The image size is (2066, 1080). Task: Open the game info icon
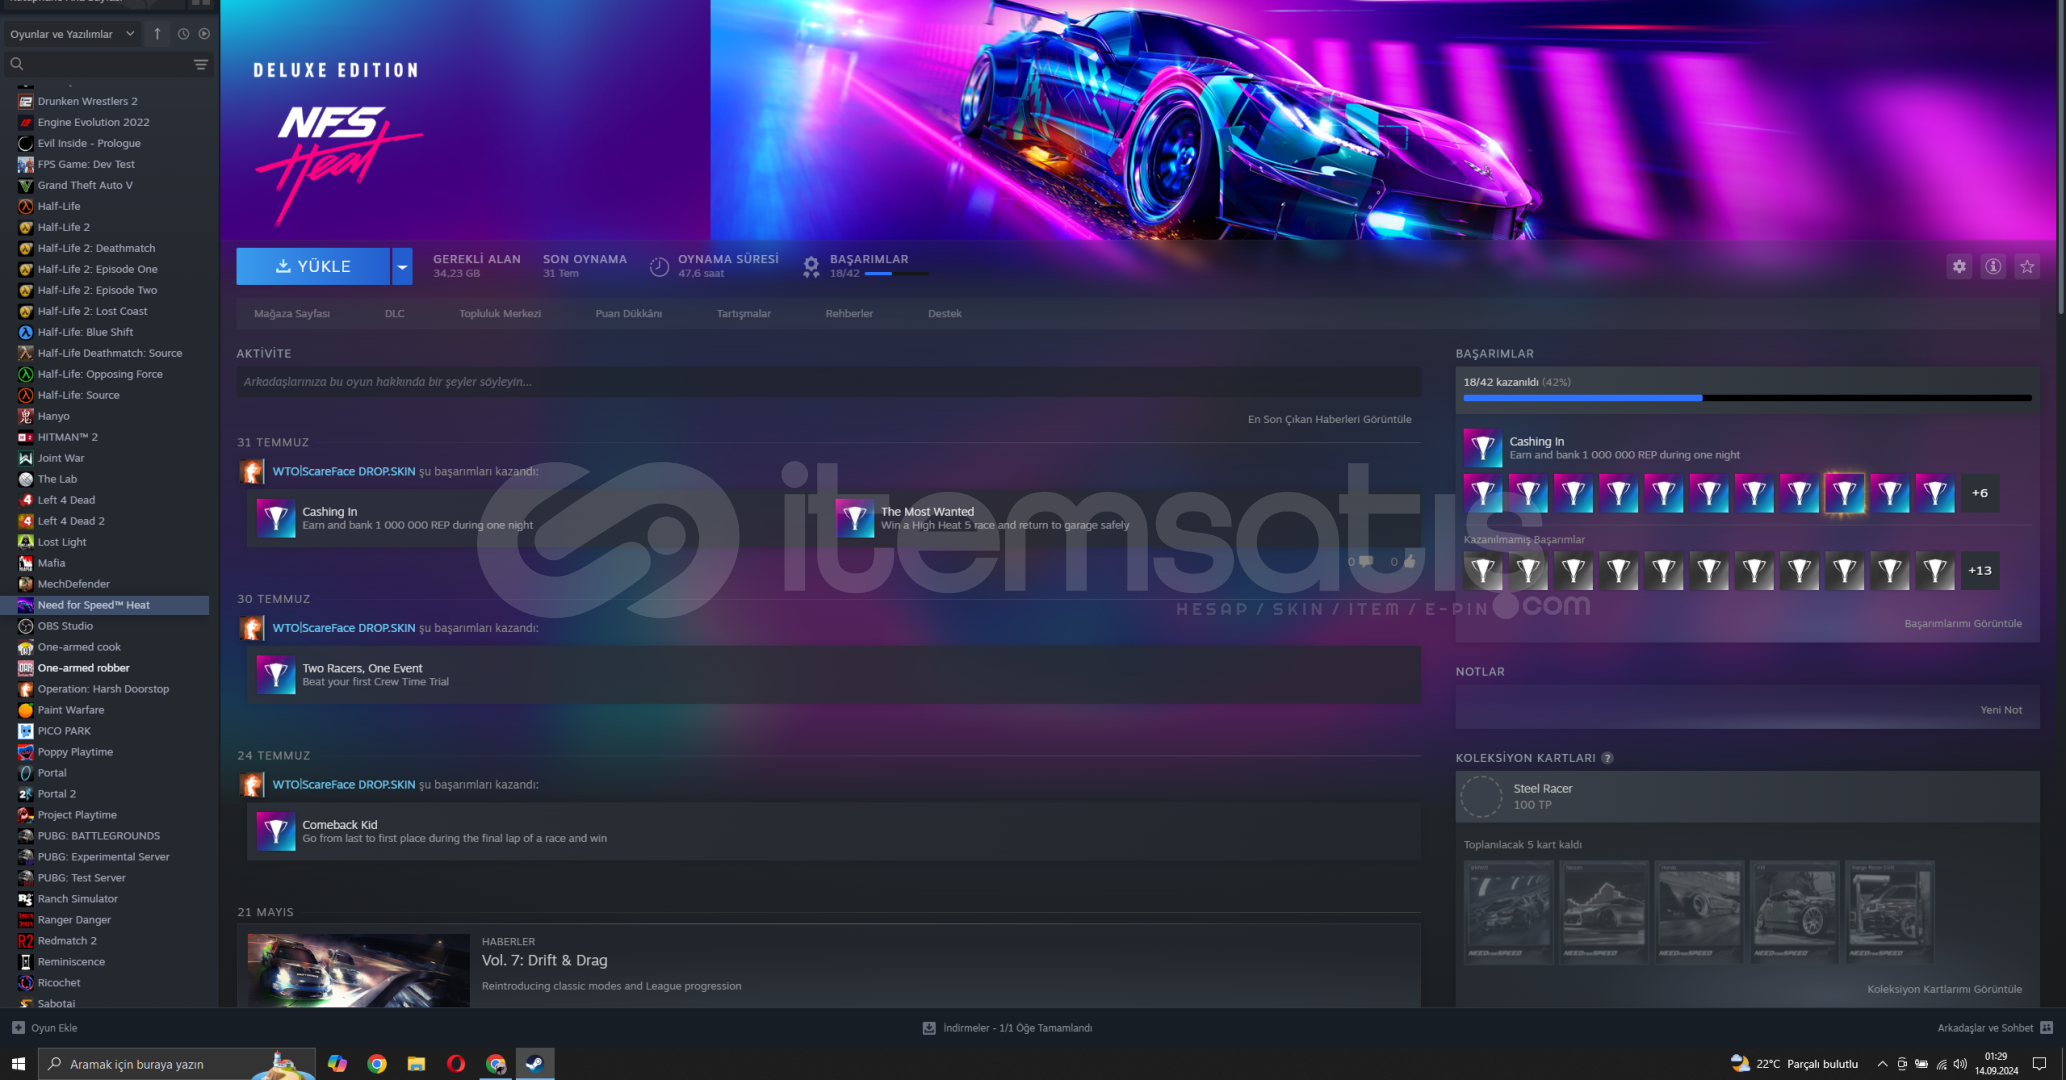1993,266
